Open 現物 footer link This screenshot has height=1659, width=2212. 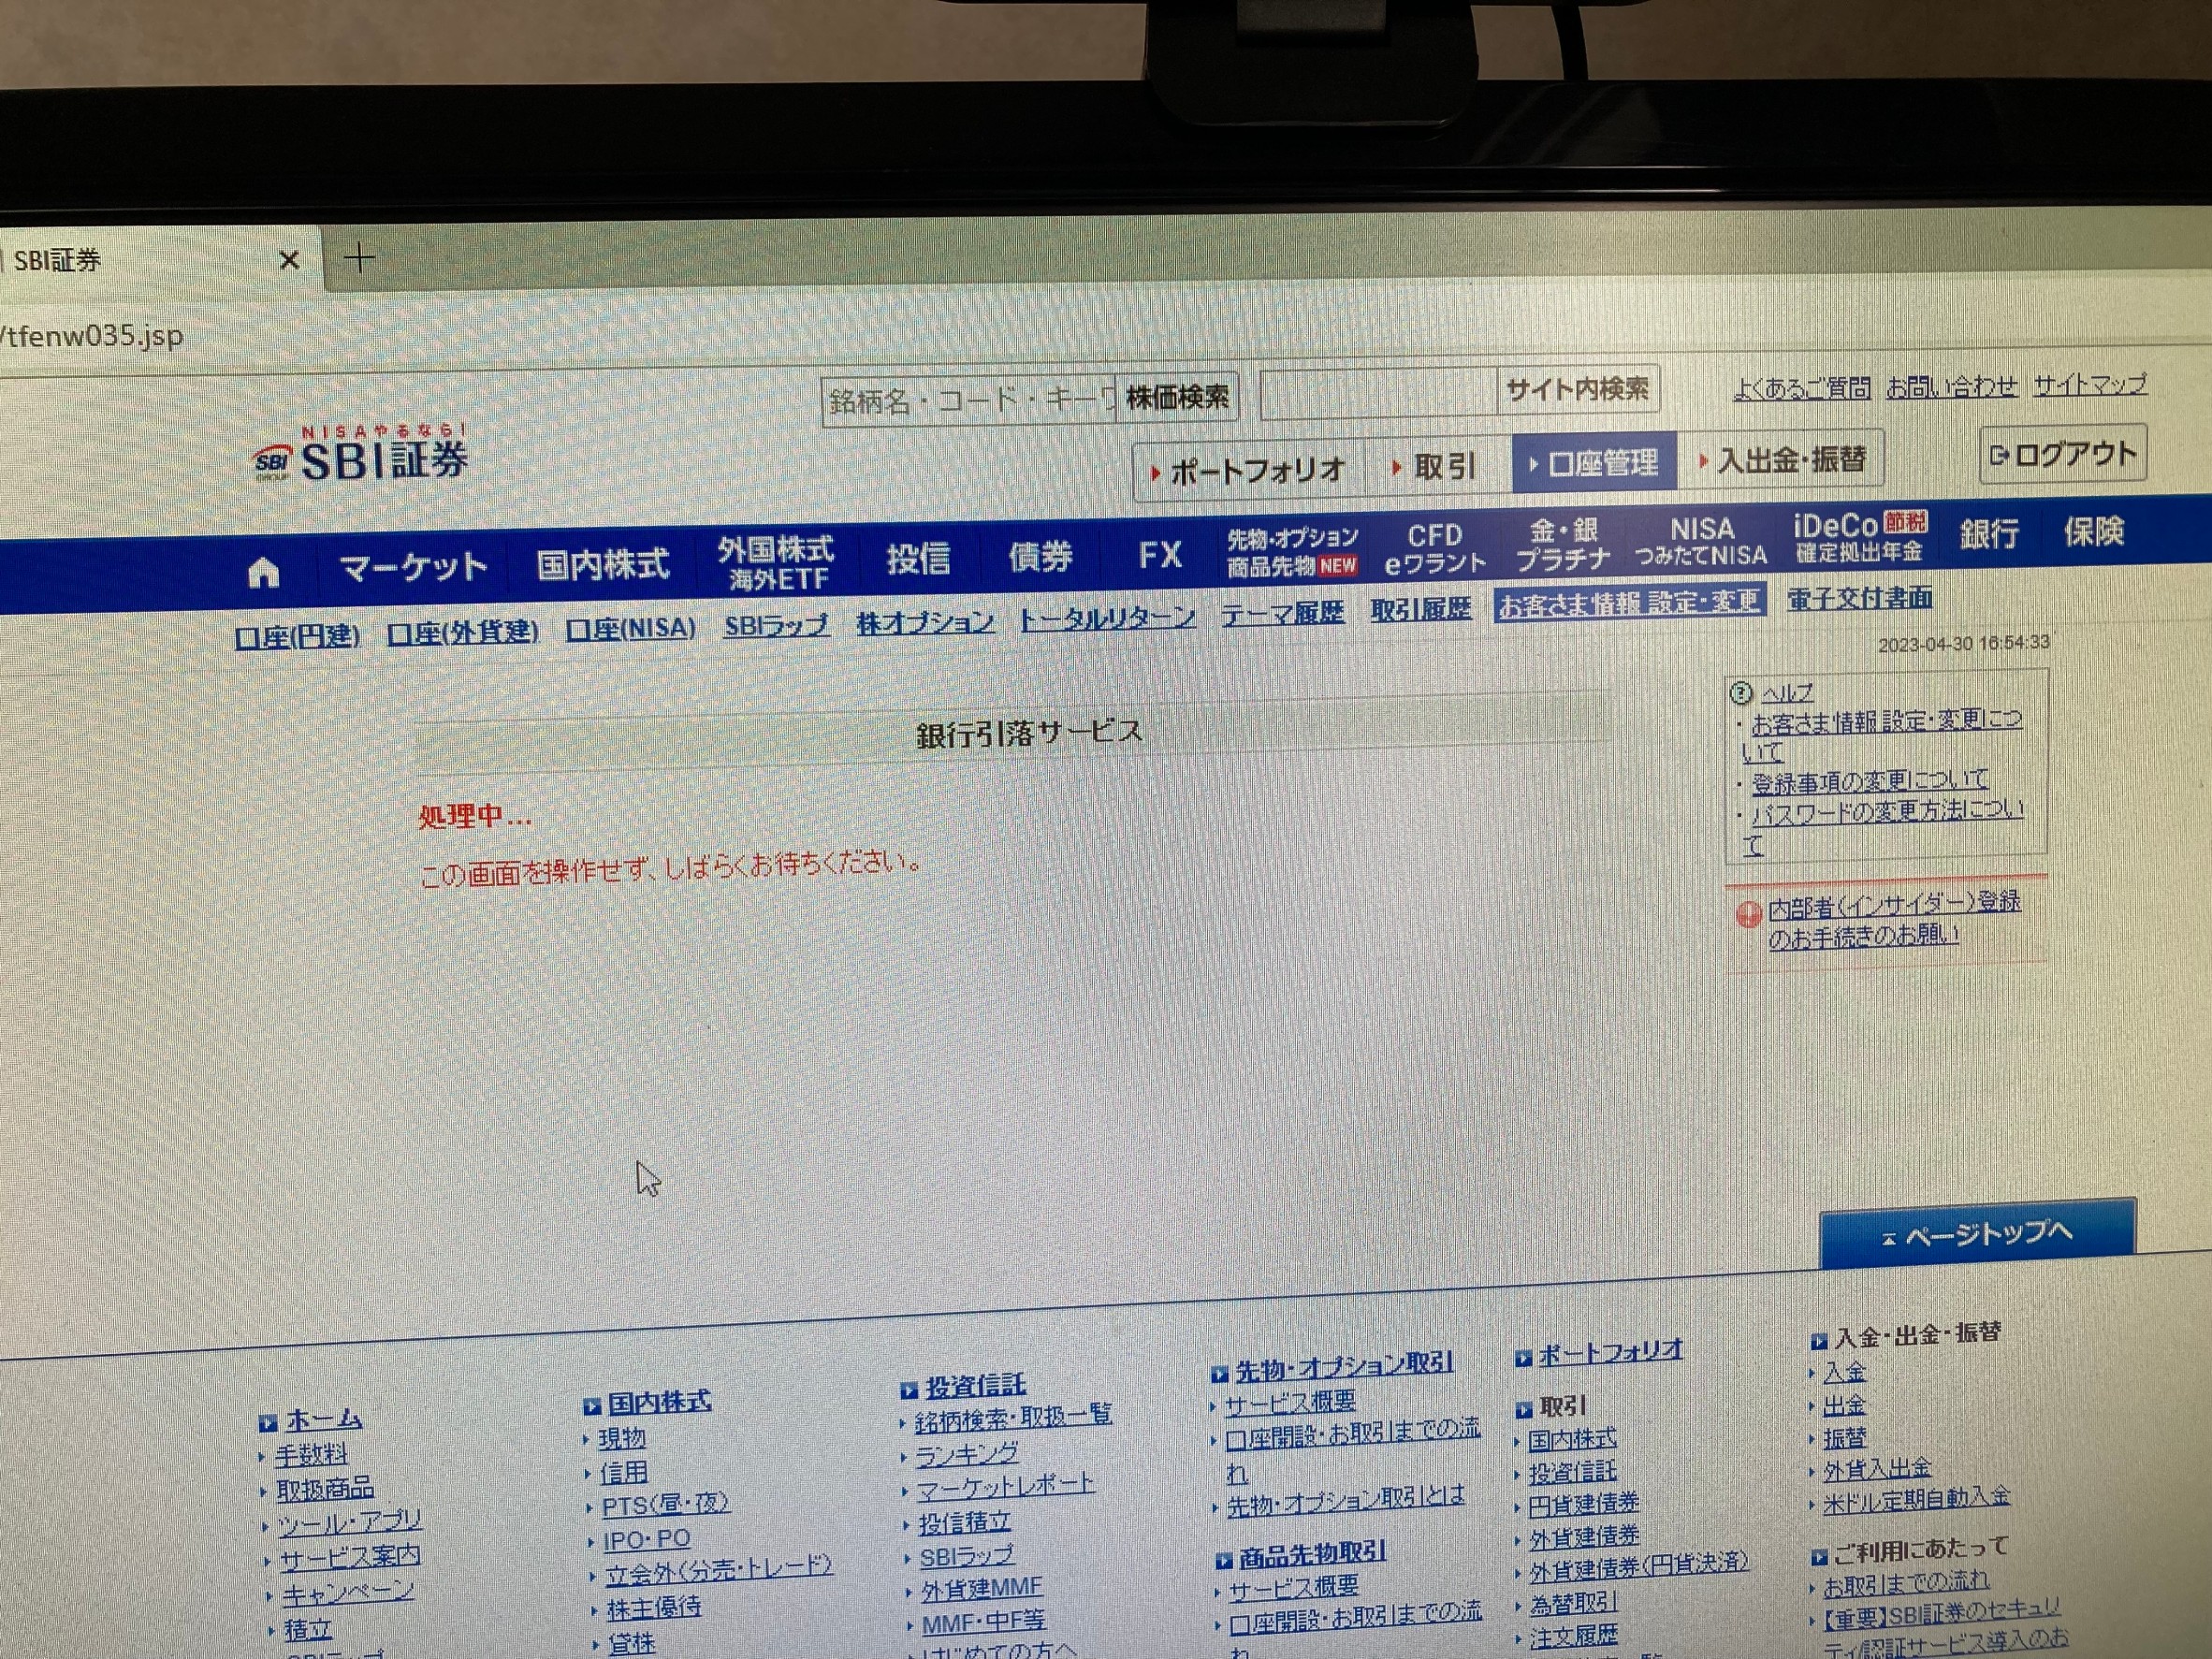622,1438
